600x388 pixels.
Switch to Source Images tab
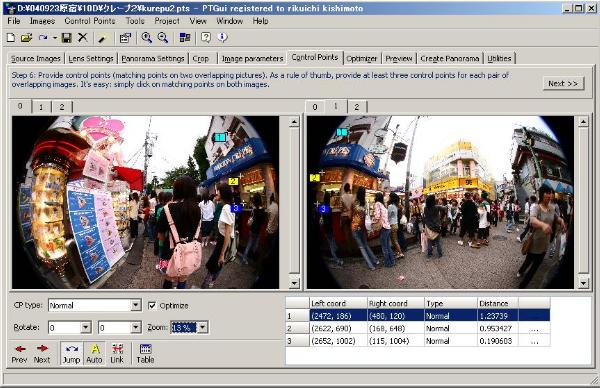[36, 59]
